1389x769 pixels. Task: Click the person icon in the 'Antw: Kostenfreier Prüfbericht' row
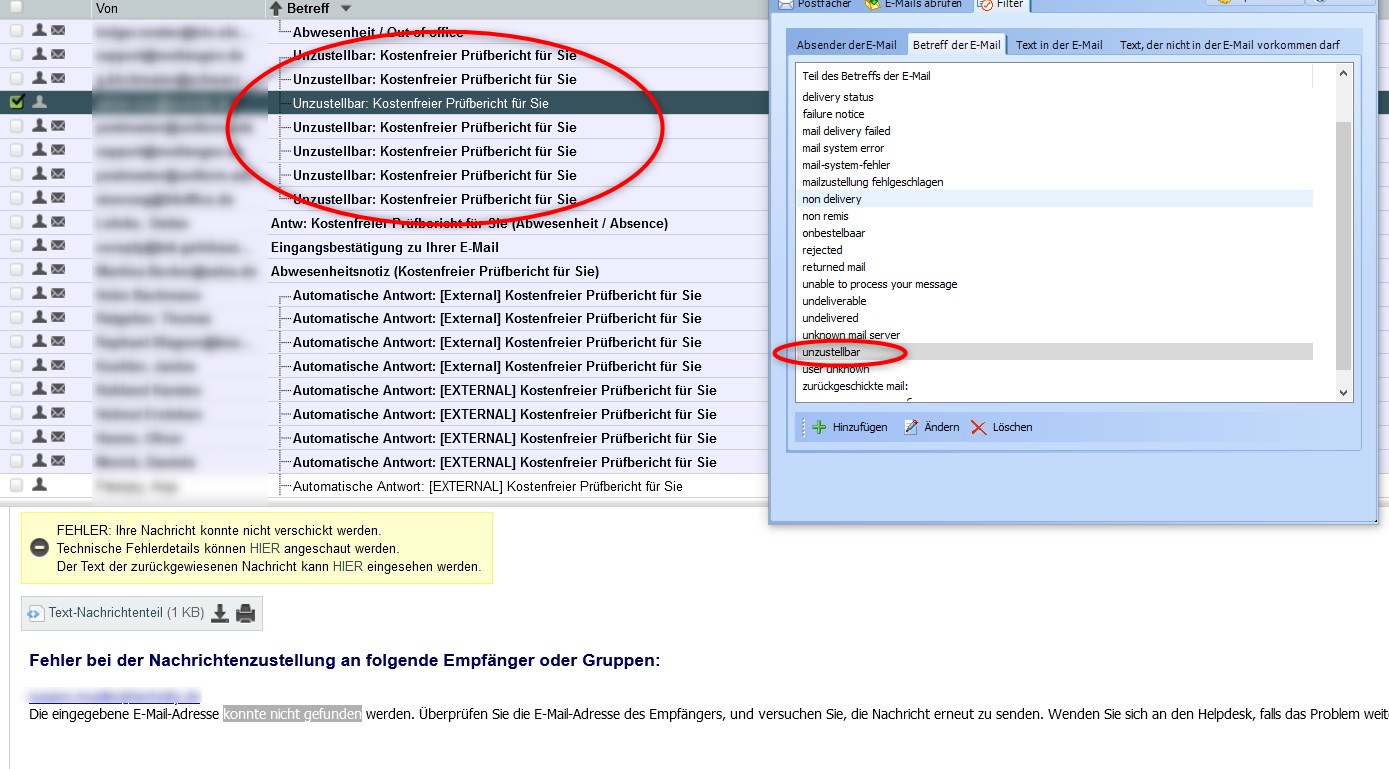click(39, 222)
